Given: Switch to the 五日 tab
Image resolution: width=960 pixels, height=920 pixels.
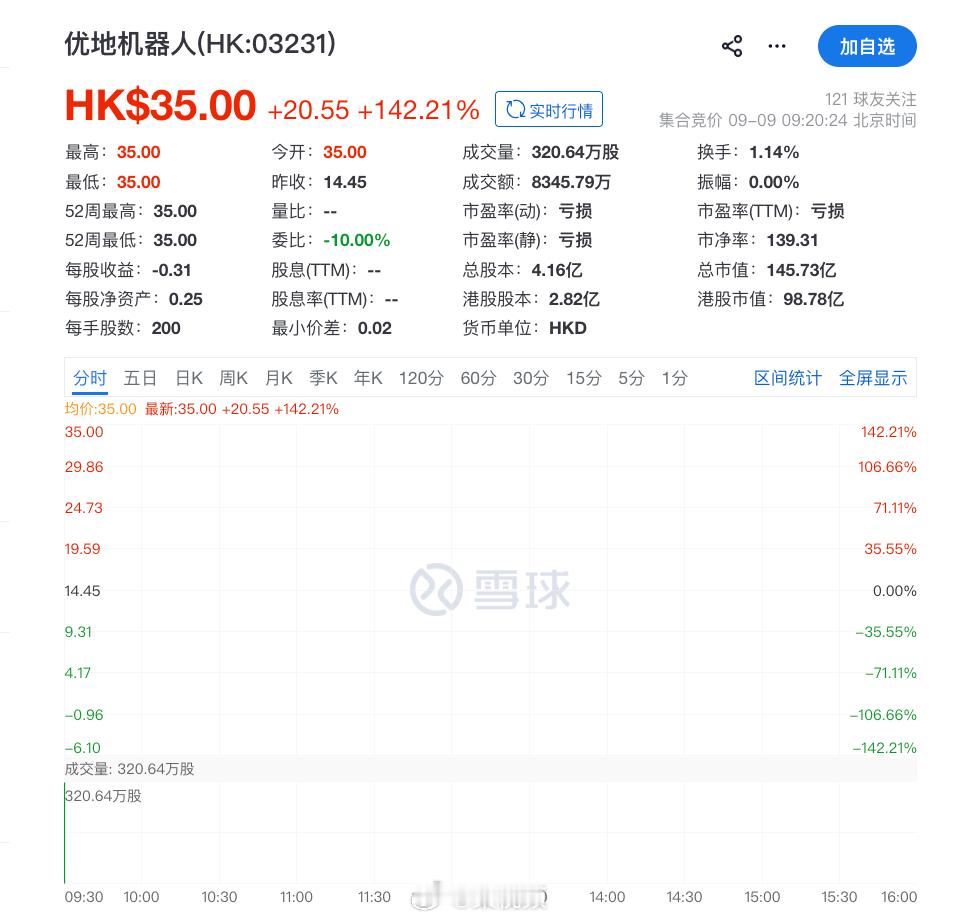Looking at the screenshot, I should [140, 378].
